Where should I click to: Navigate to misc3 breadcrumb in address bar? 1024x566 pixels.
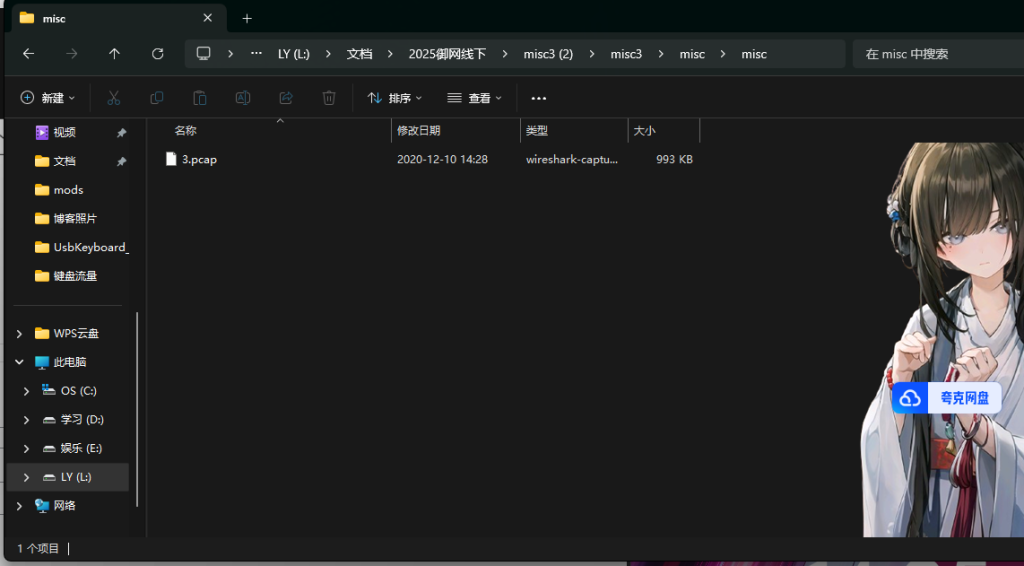[626, 54]
